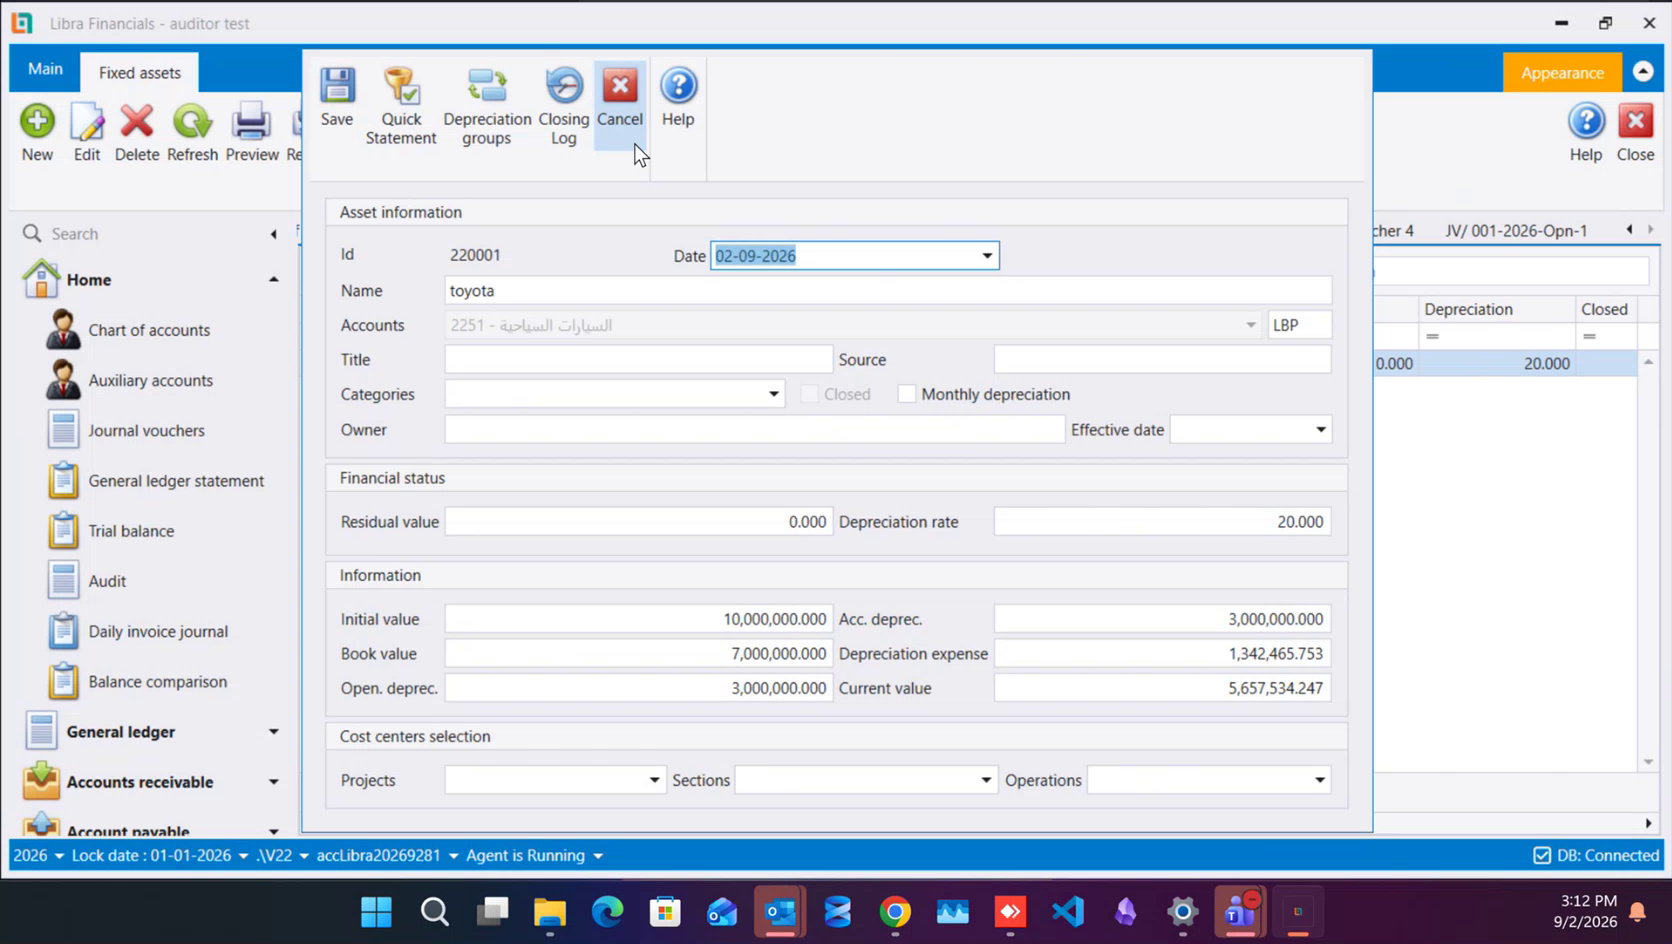Open Google Chrome from taskbar
The height and width of the screenshot is (944, 1672).
click(x=895, y=912)
